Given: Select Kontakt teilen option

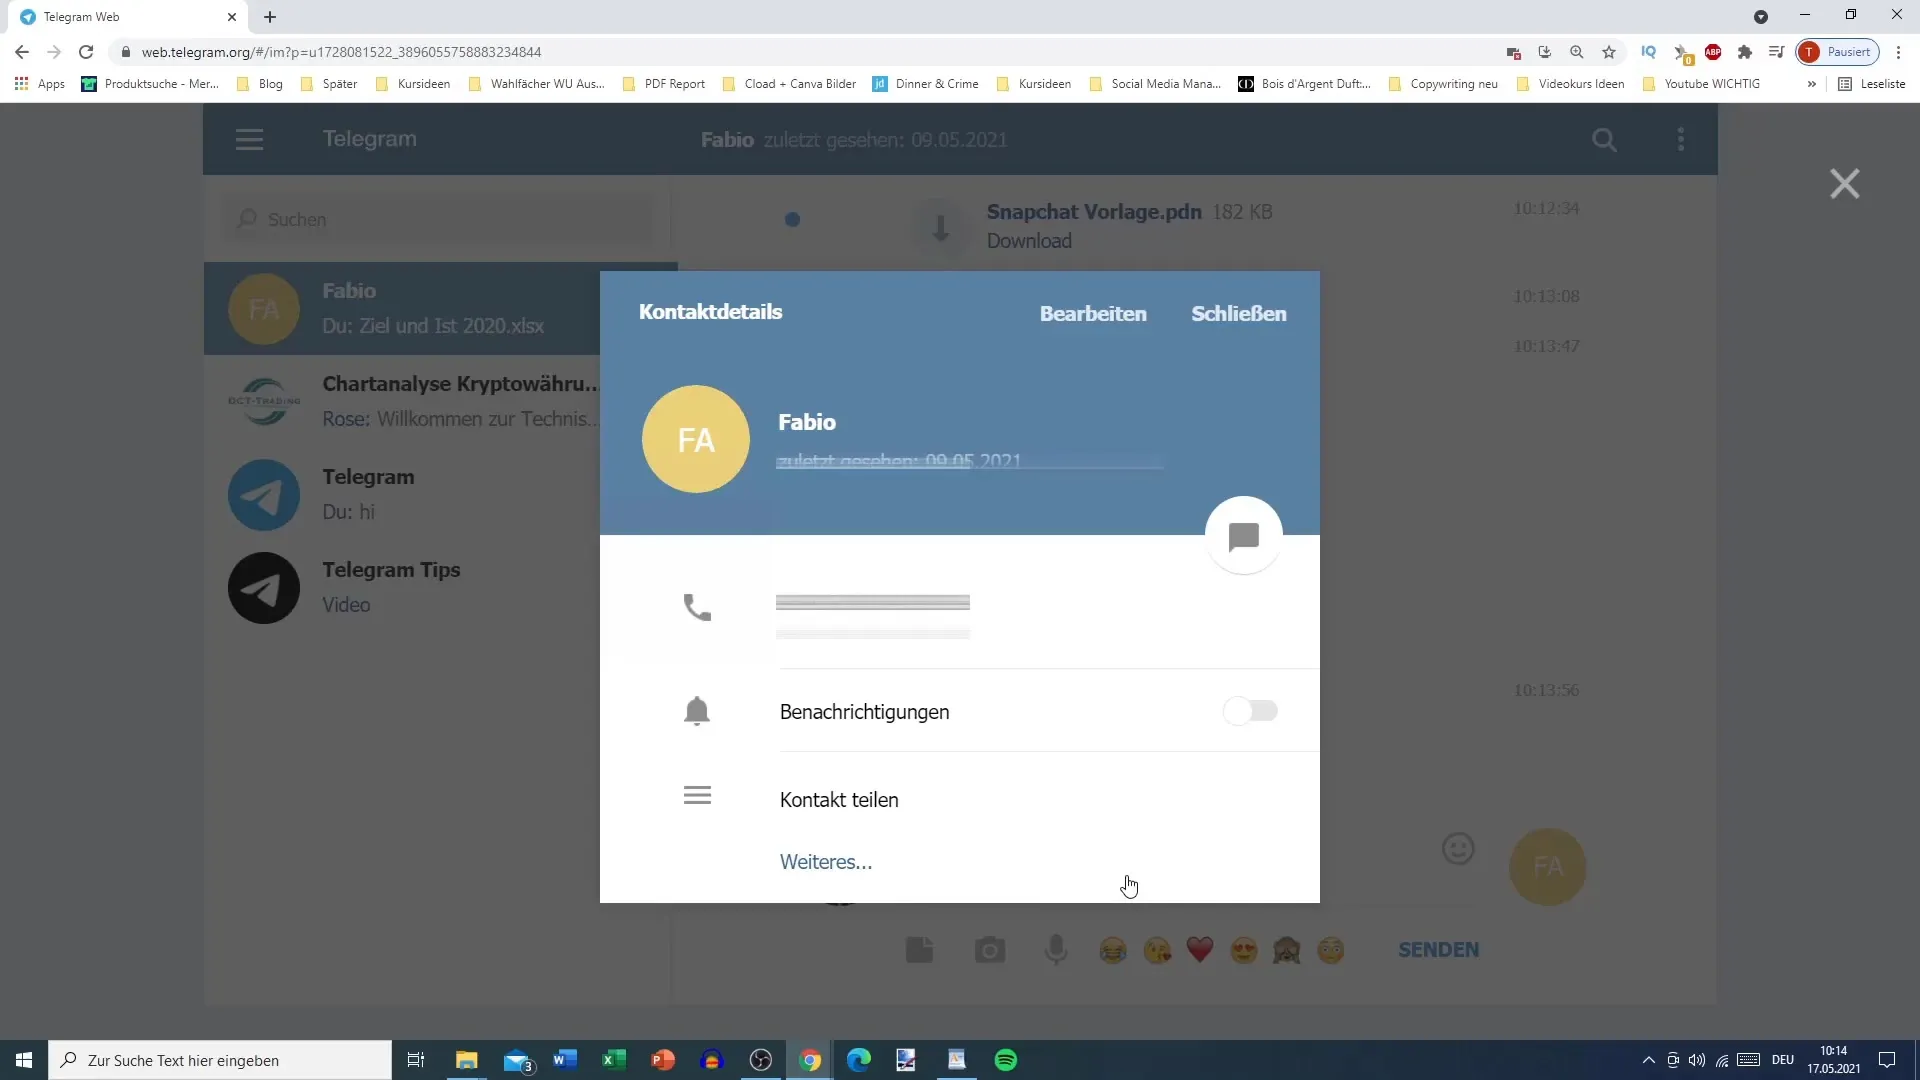Looking at the screenshot, I should 839,800.
